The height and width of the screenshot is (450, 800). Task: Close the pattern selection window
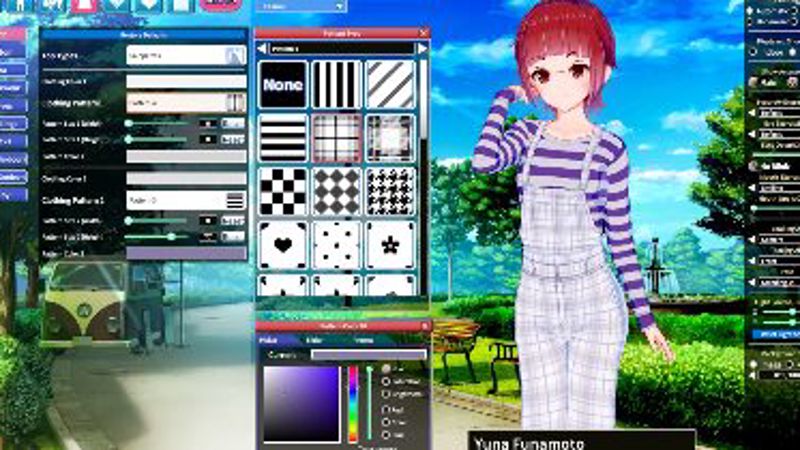click(423, 33)
